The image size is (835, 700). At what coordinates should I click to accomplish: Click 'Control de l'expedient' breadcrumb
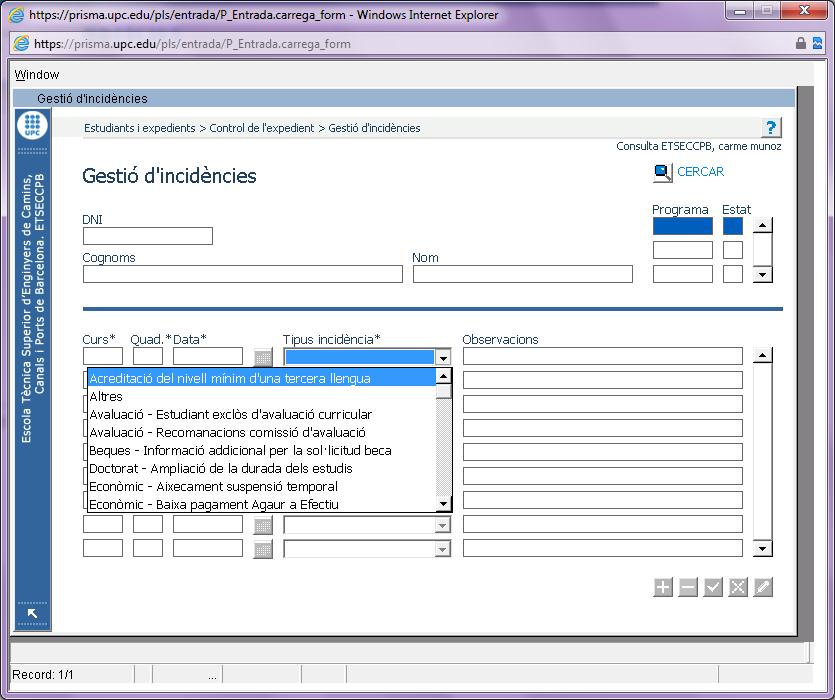coord(261,128)
